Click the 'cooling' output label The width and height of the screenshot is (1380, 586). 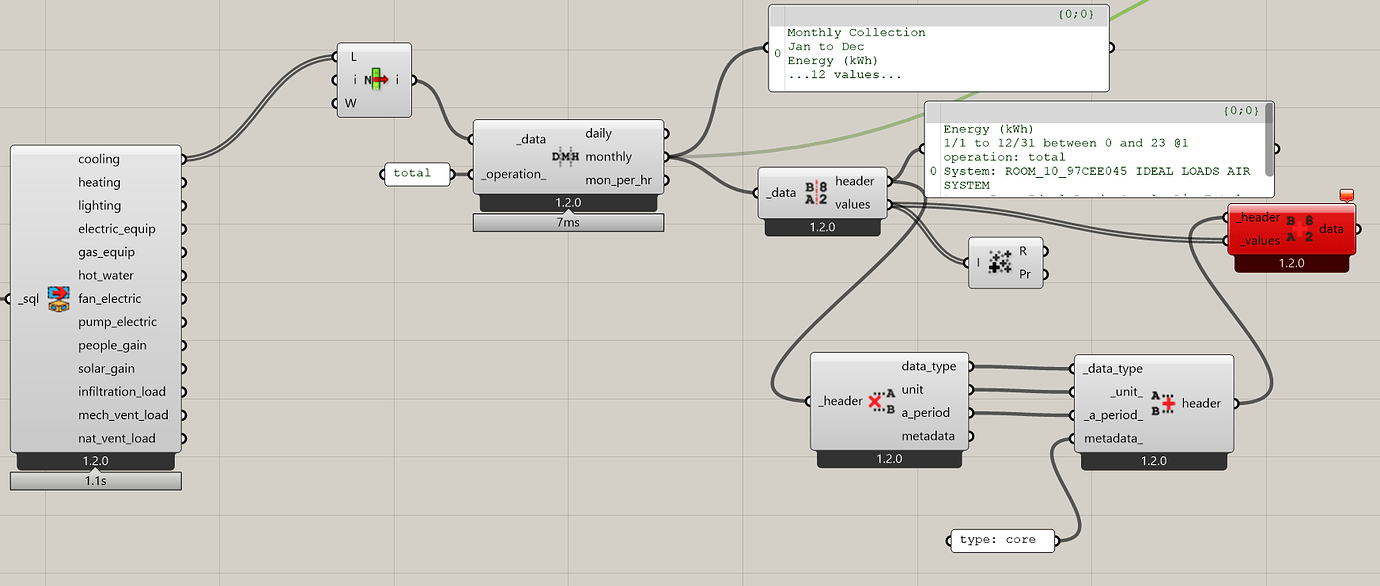(x=99, y=159)
